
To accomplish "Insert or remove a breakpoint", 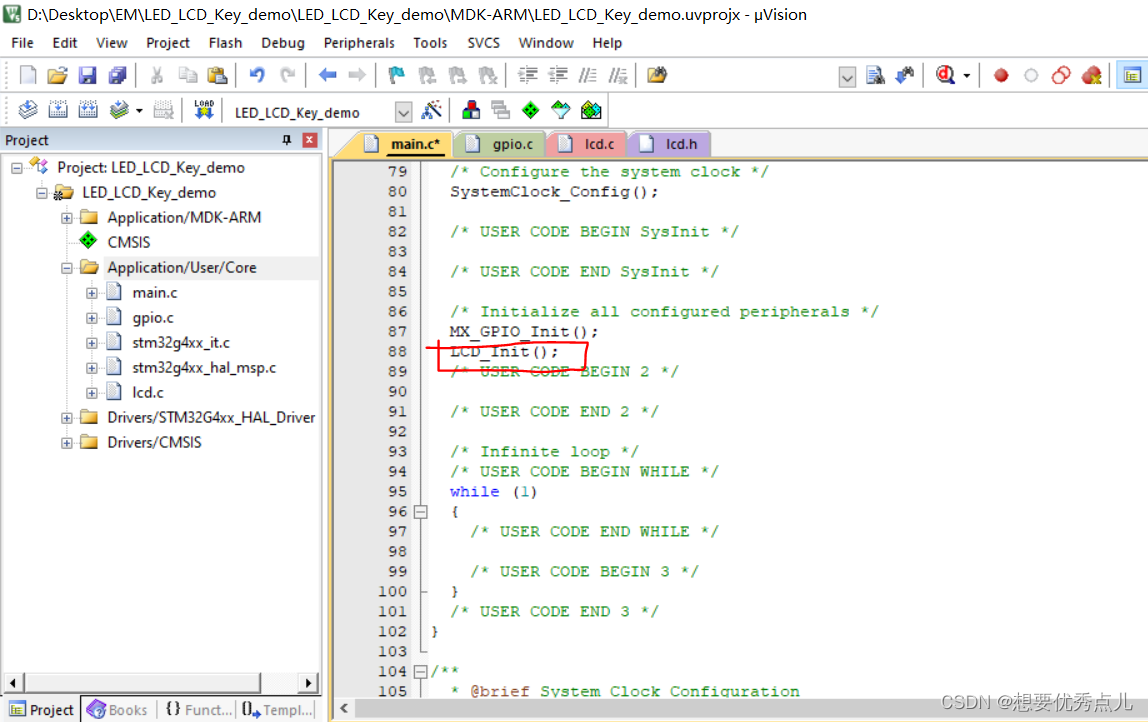I will [x=1000, y=75].
